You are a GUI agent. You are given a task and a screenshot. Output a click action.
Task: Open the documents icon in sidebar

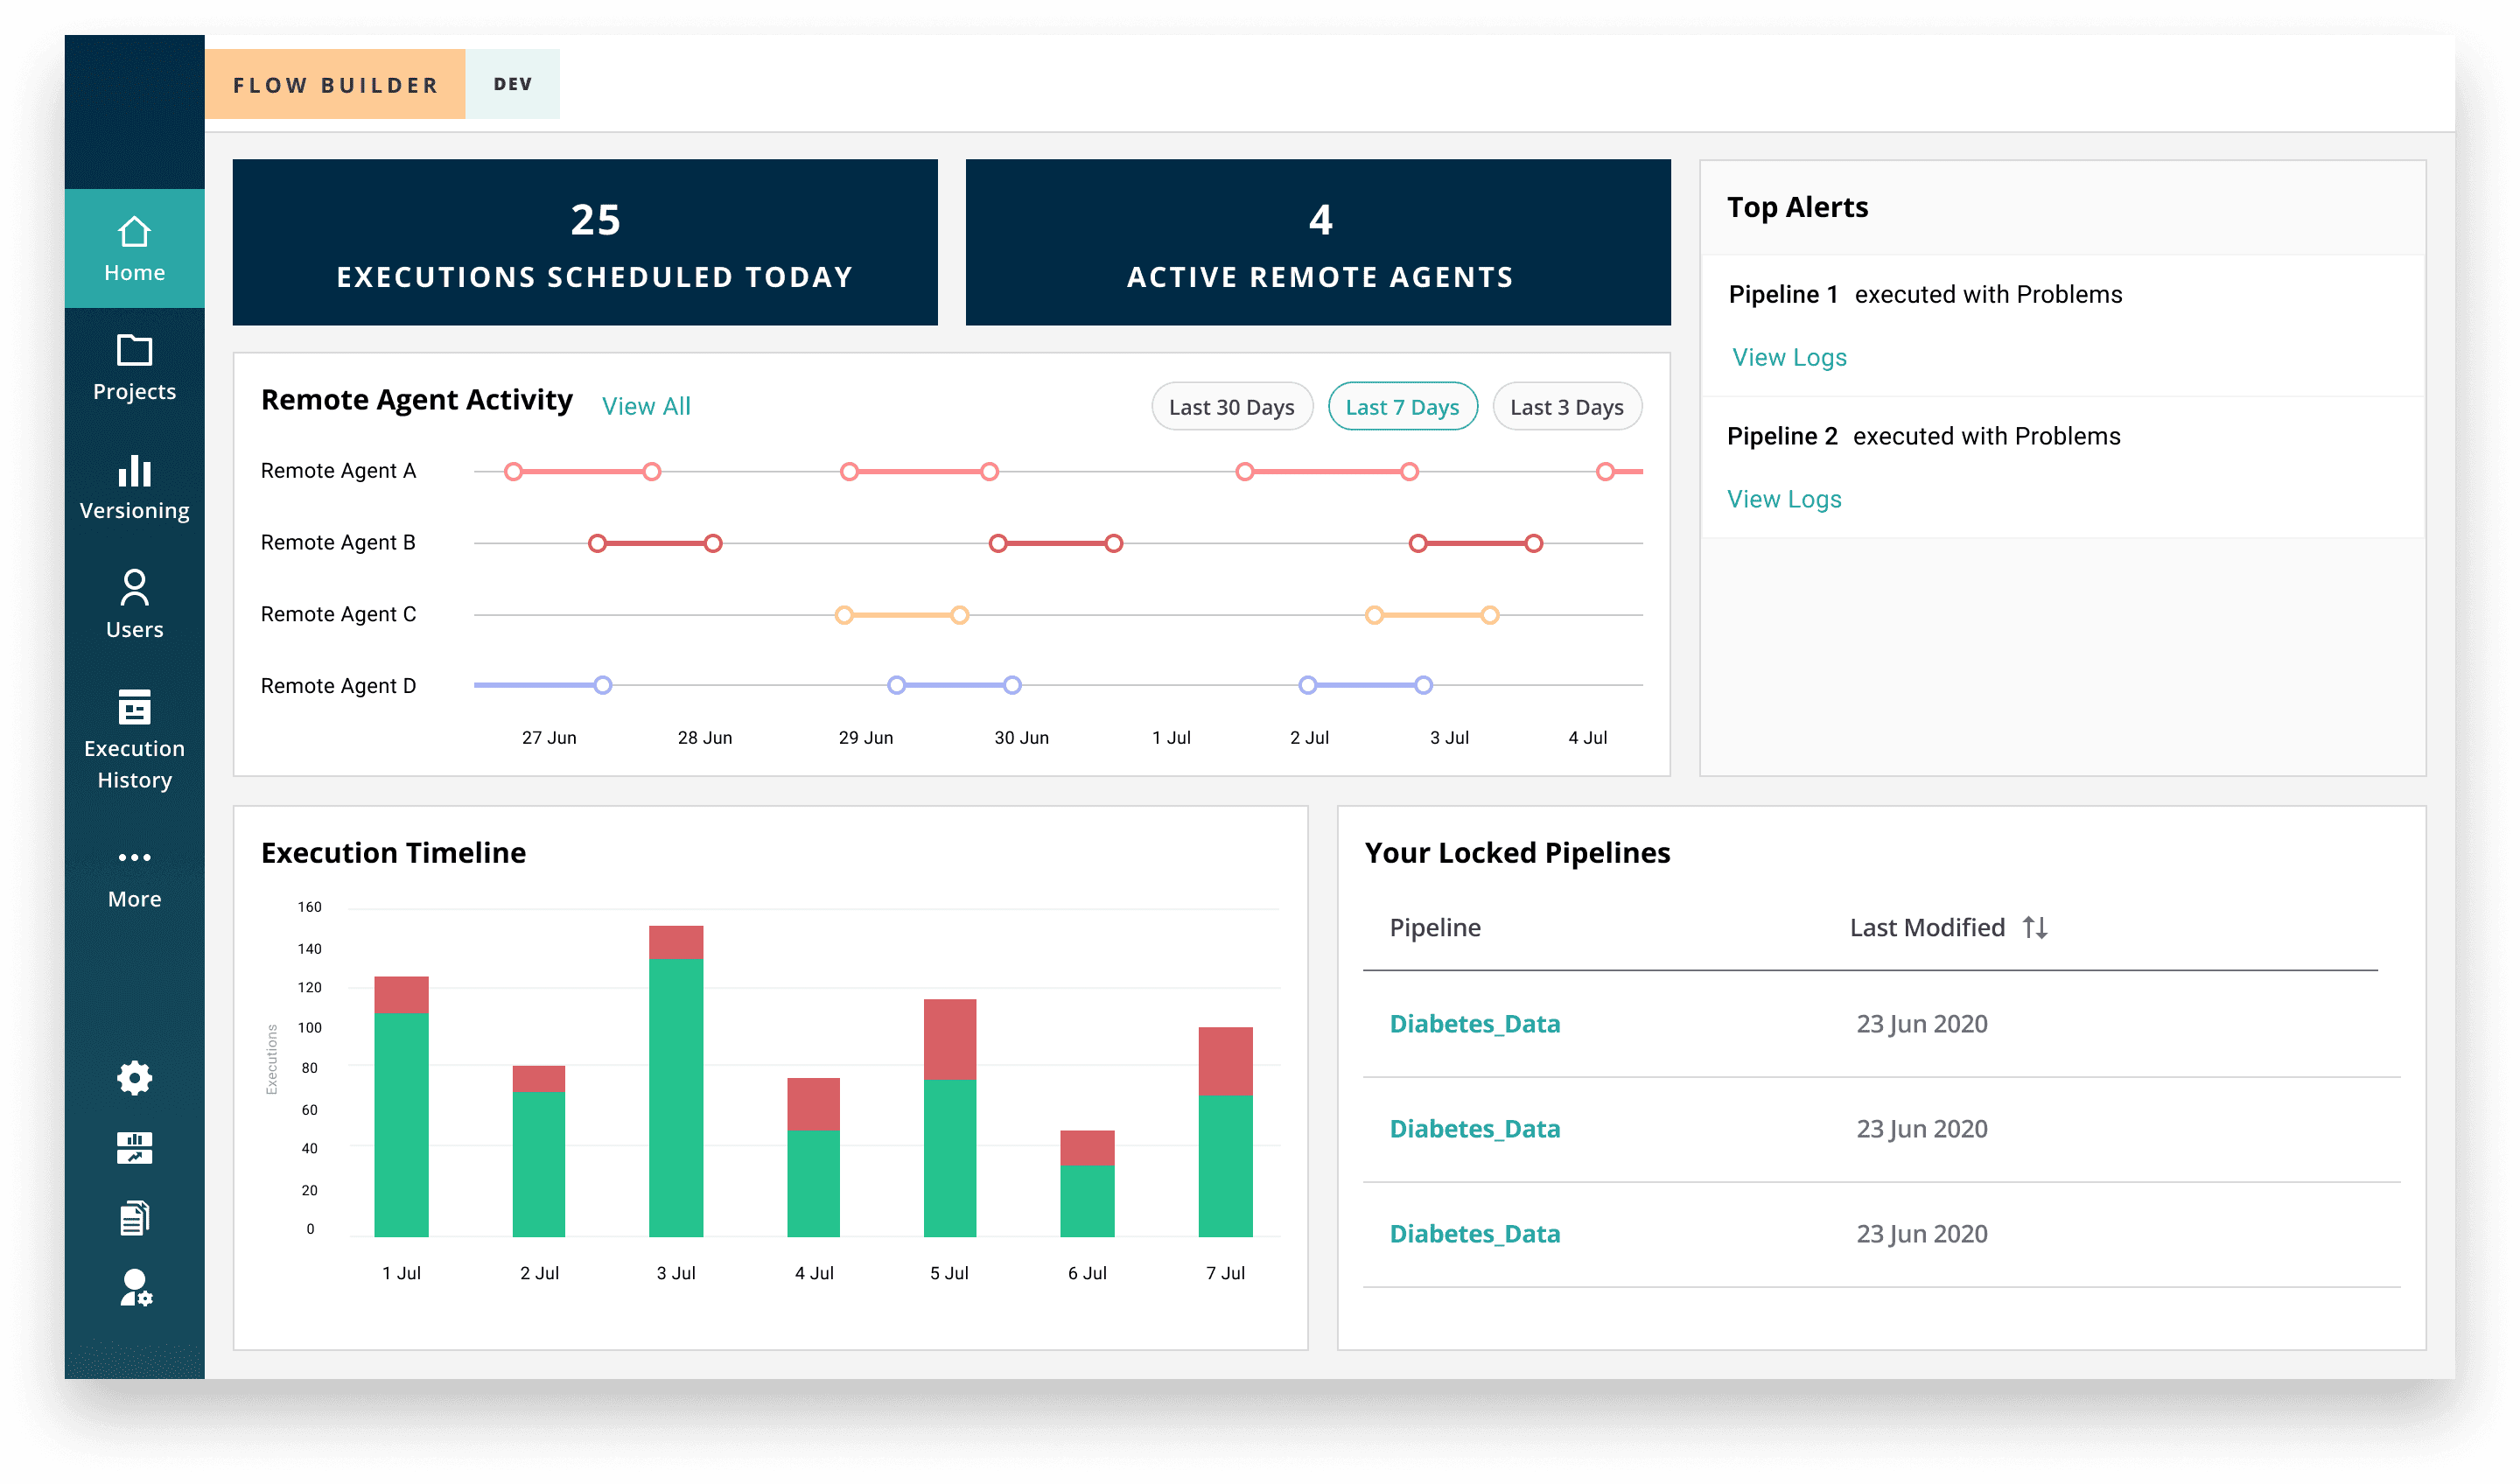pyautogui.click(x=134, y=1218)
